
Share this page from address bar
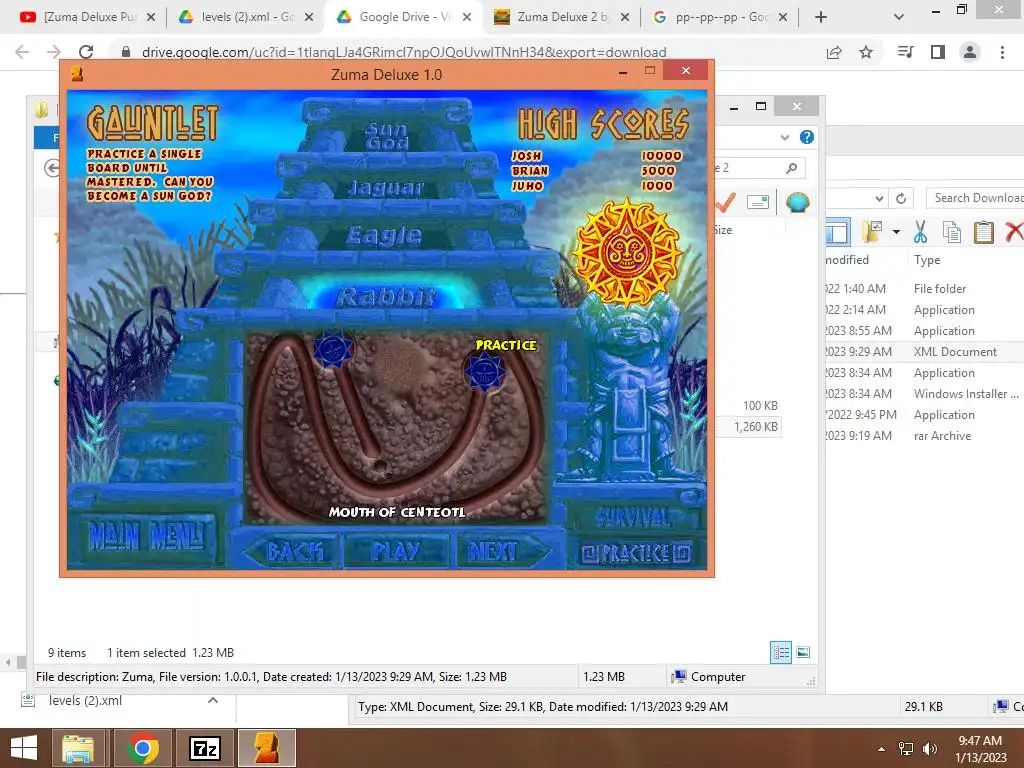click(x=834, y=52)
